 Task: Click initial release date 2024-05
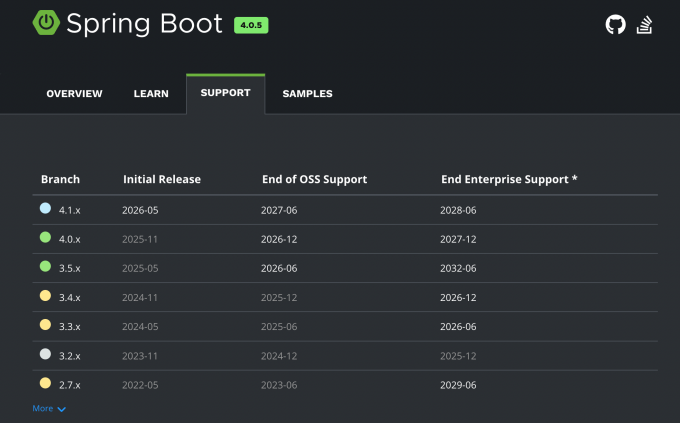[x=140, y=327]
